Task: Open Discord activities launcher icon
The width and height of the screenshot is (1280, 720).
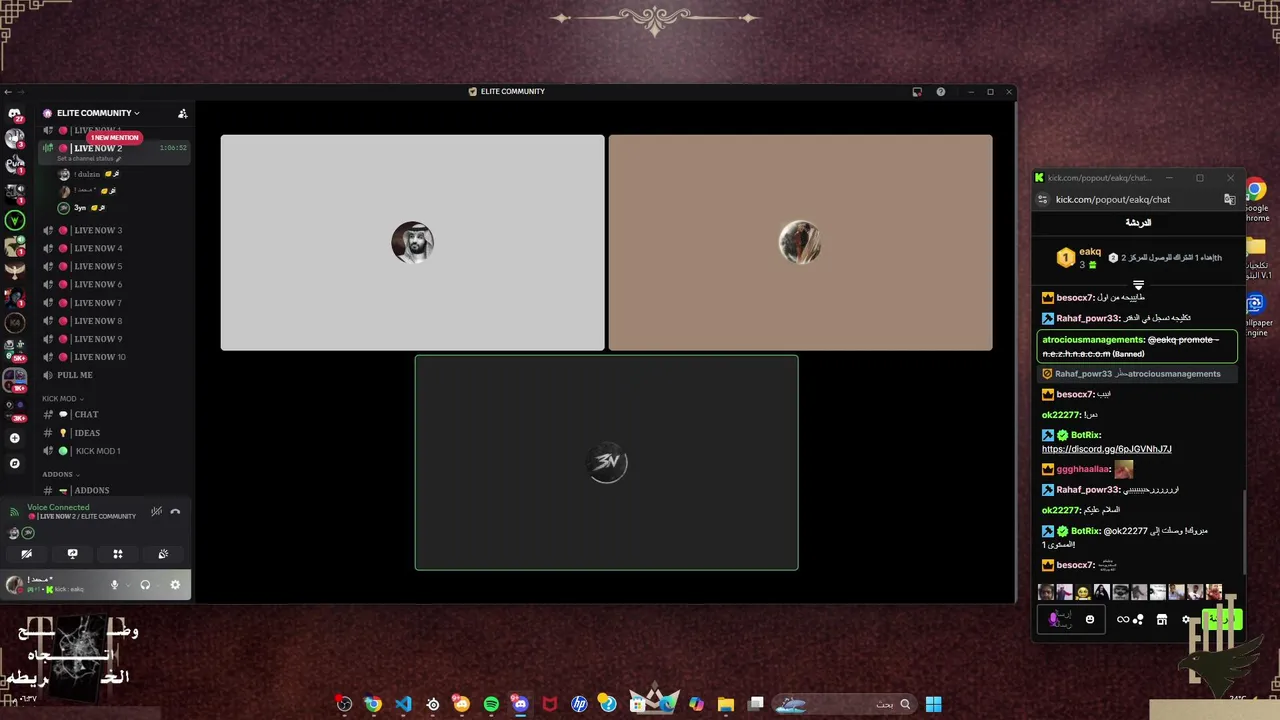Action: point(118,553)
